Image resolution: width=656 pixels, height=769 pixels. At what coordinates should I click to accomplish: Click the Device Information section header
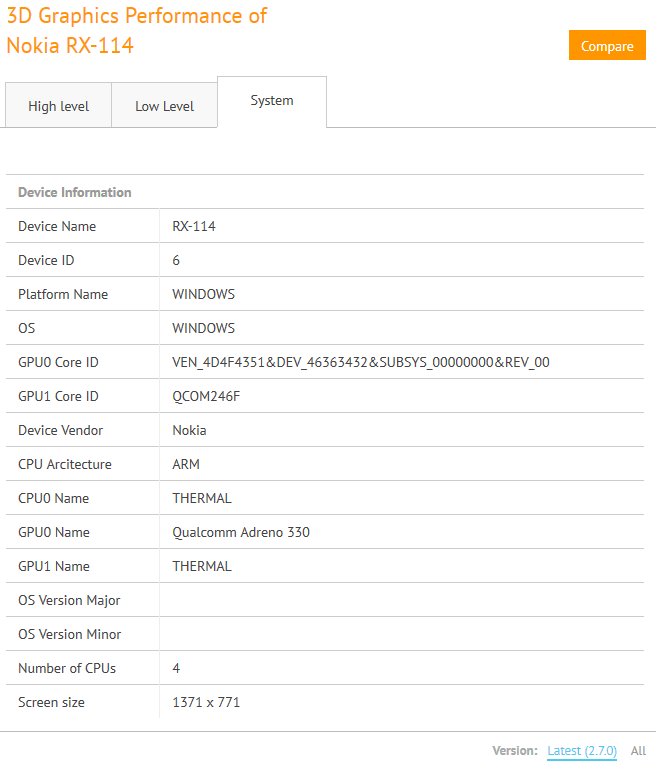click(75, 192)
